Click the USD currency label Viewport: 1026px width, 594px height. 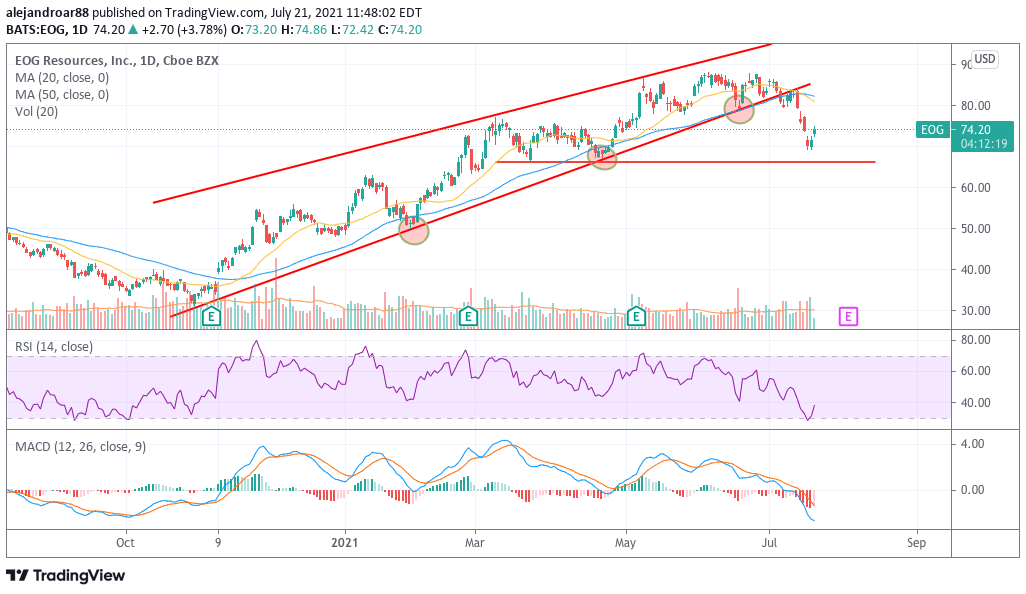pyautogui.click(x=984, y=59)
